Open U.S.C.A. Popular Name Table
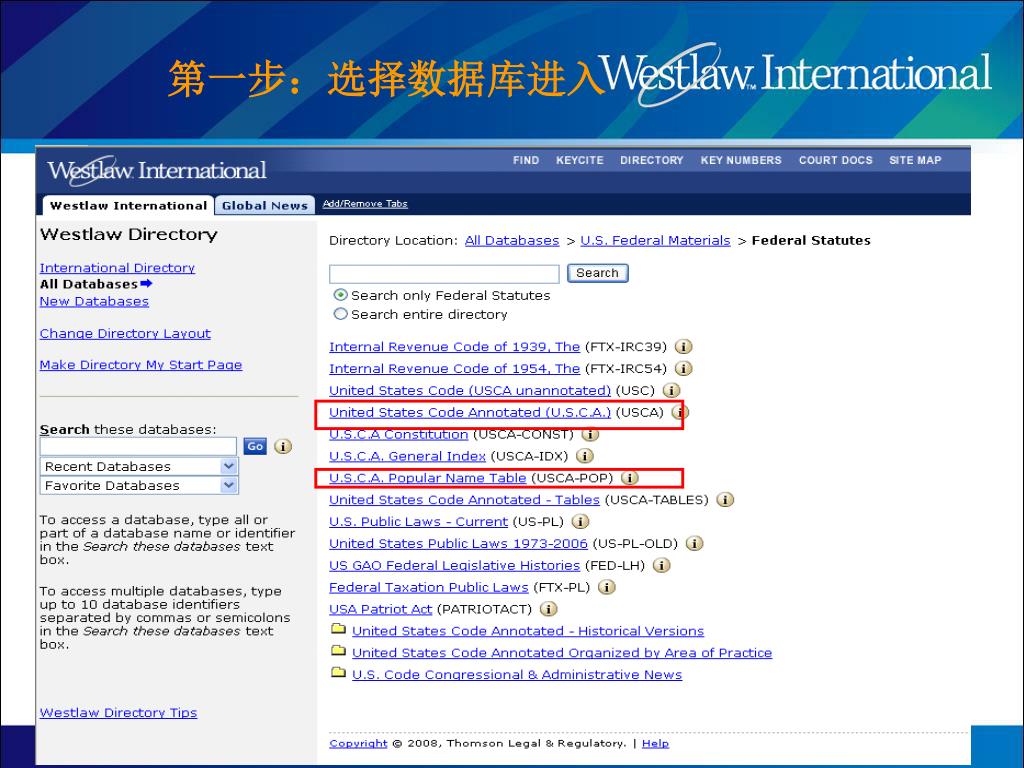 click(428, 478)
